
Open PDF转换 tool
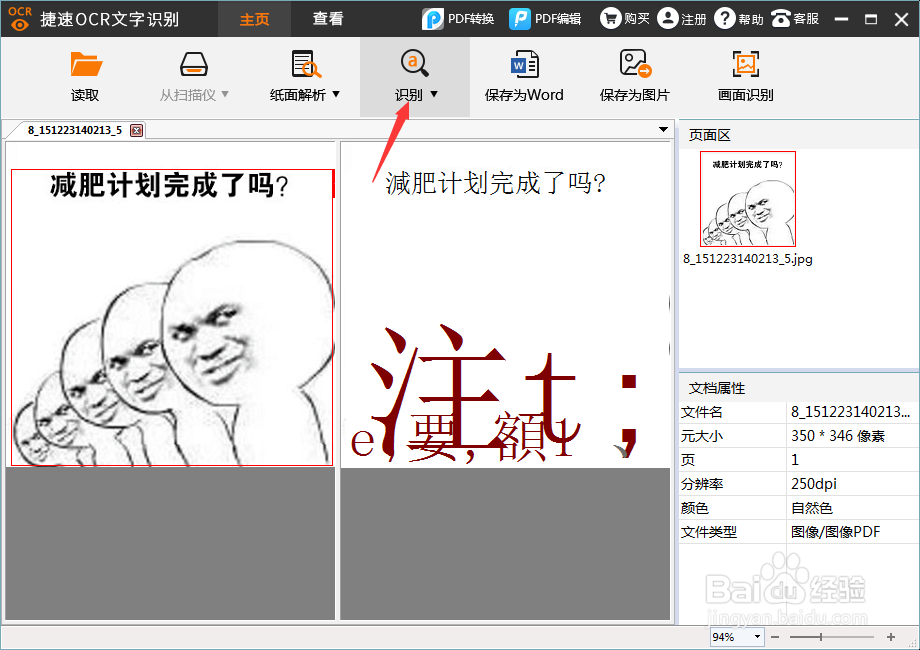coord(458,19)
